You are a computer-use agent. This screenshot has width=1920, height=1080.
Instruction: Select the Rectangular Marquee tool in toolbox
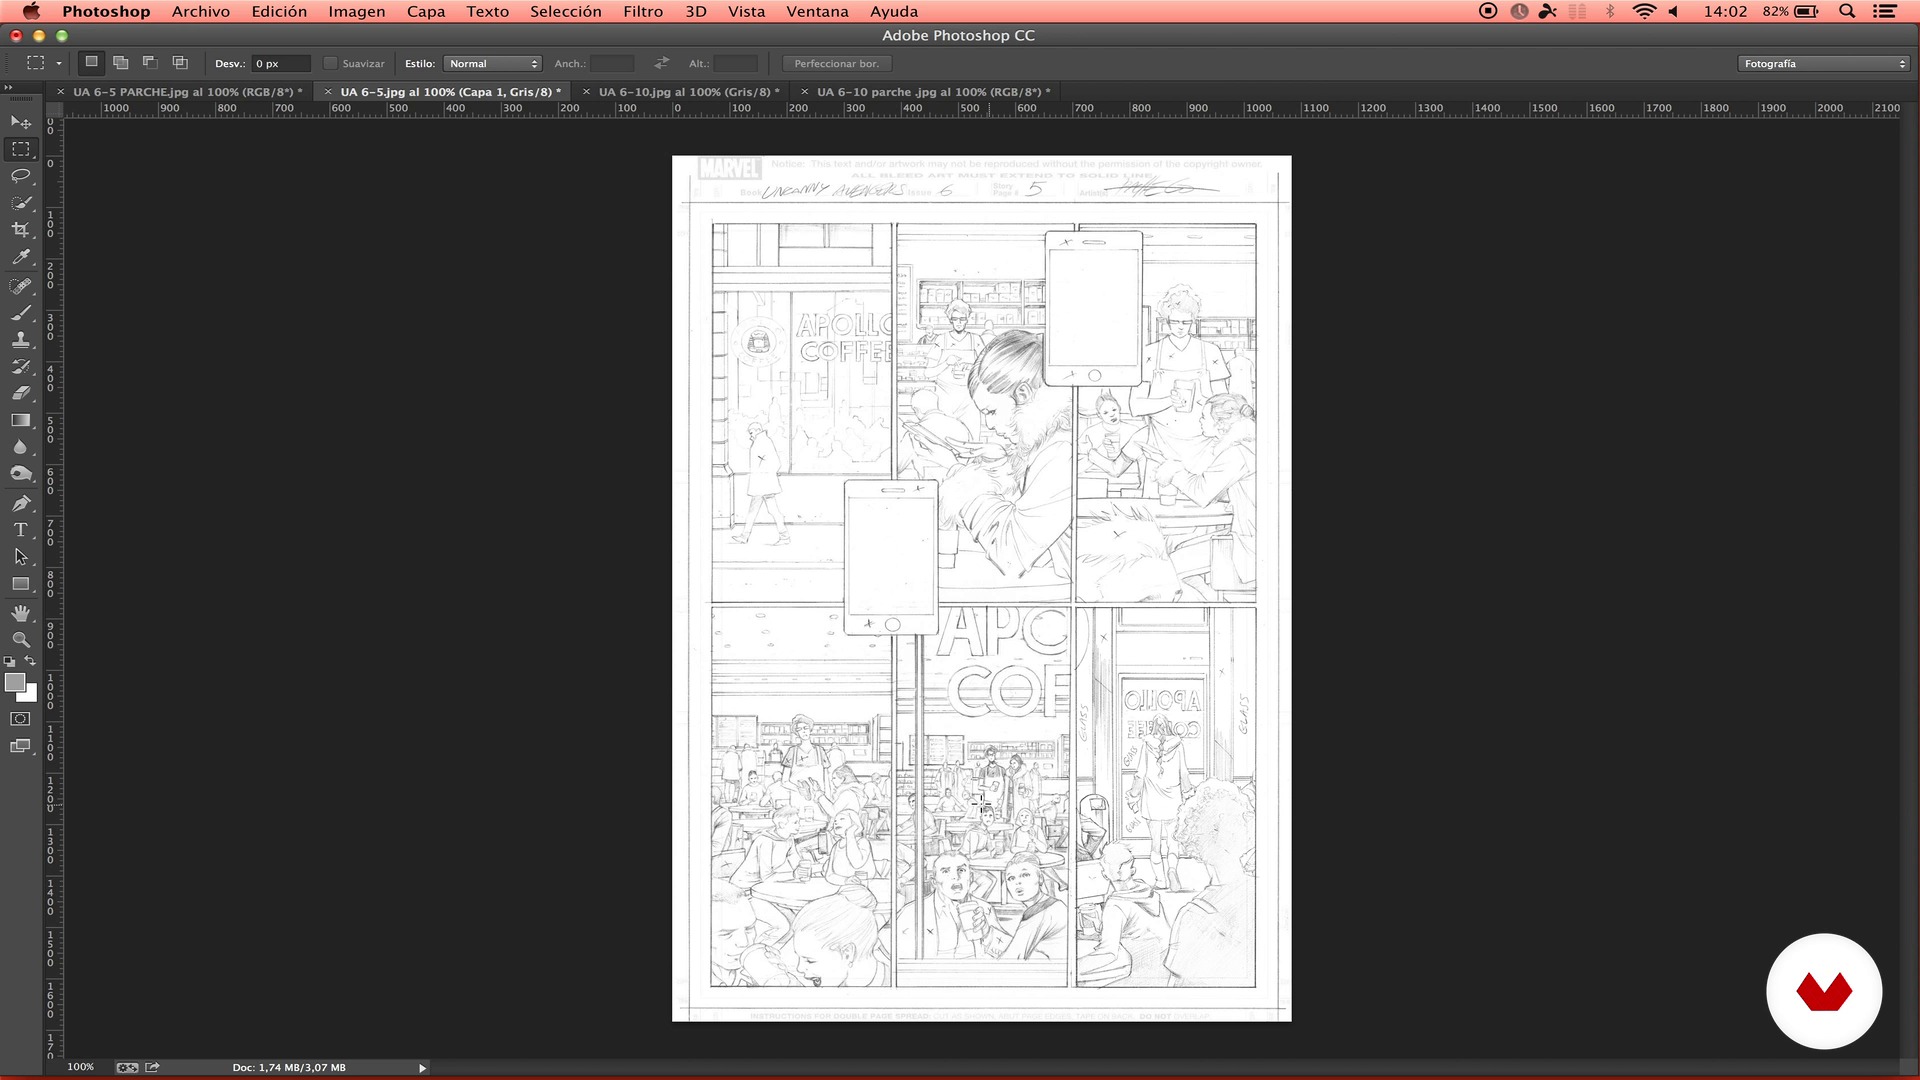click(x=20, y=149)
